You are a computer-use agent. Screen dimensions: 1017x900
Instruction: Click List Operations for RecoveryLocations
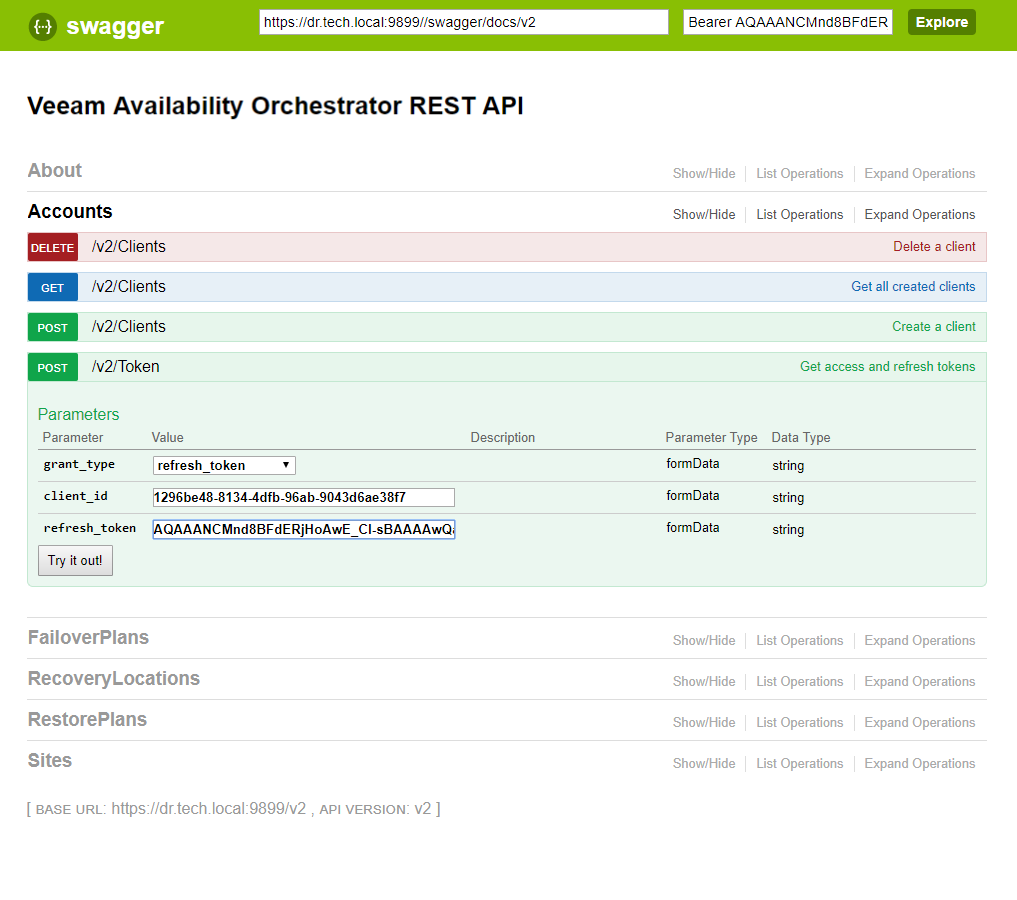coord(800,681)
